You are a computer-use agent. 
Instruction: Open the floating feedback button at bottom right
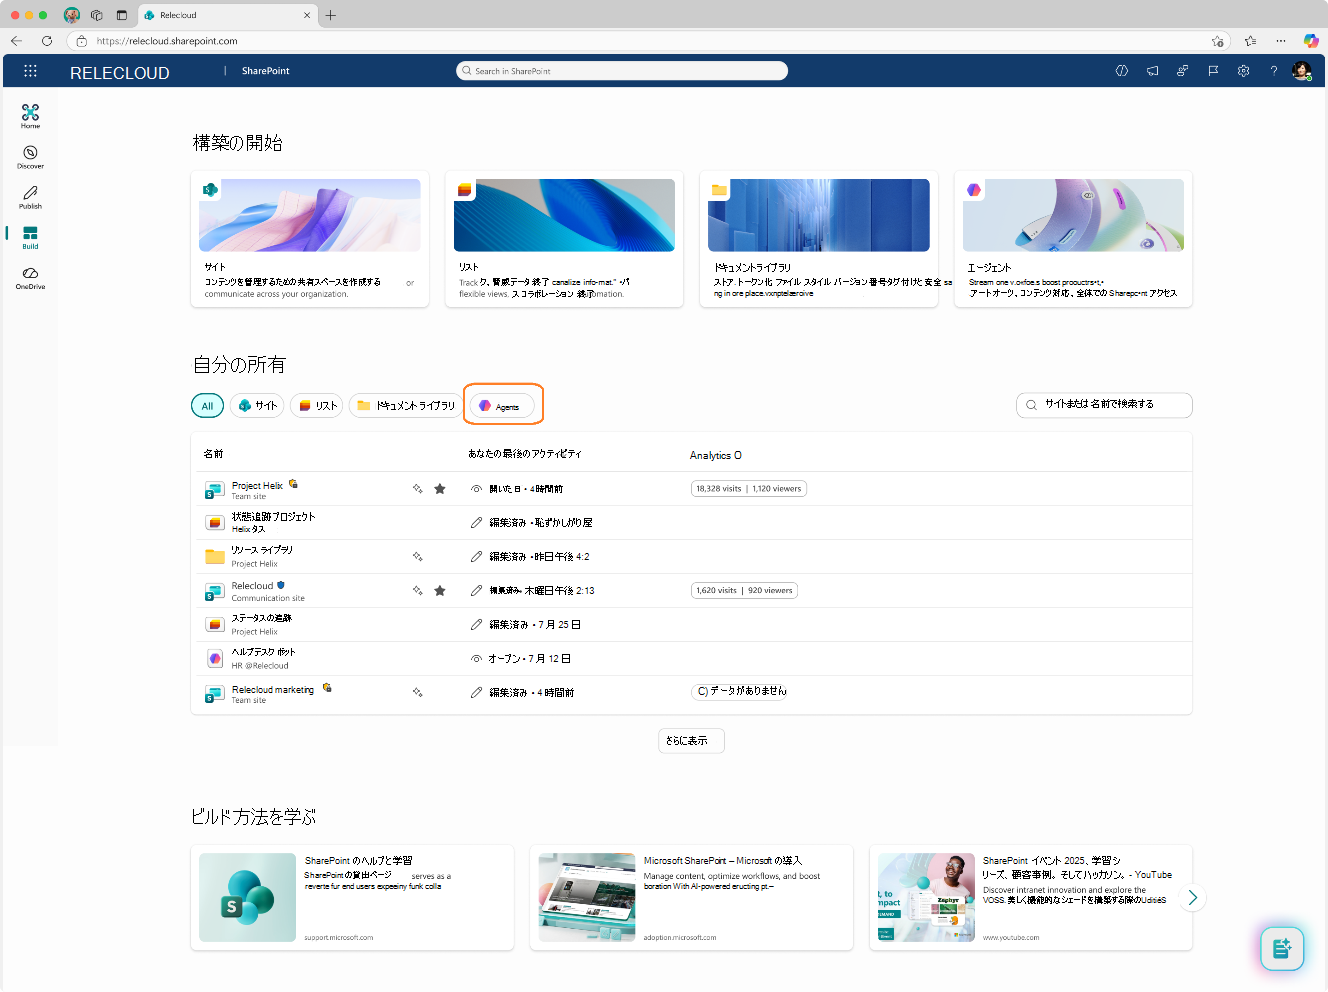click(1282, 948)
